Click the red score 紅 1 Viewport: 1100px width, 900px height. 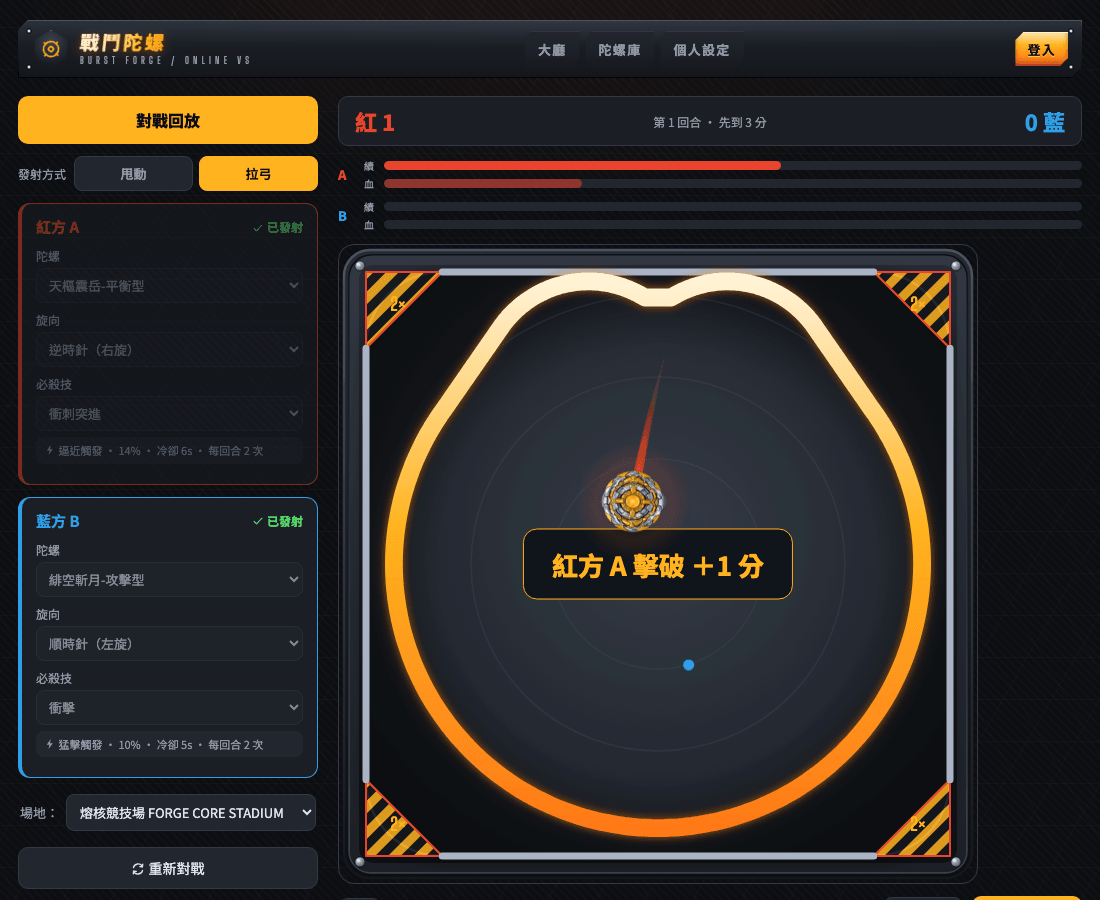click(375, 123)
